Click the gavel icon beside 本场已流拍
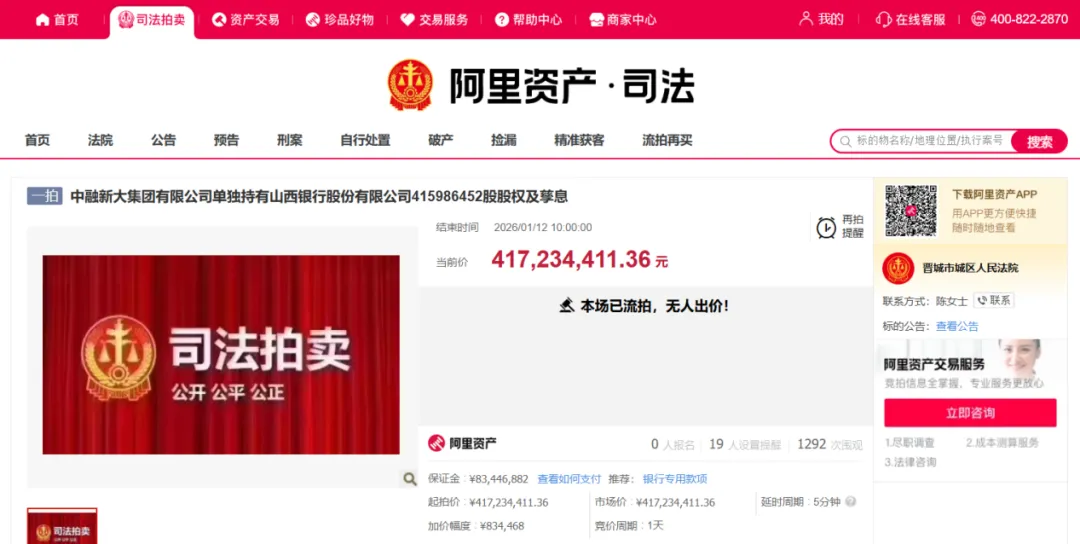 pyautogui.click(x=567, y=305)
